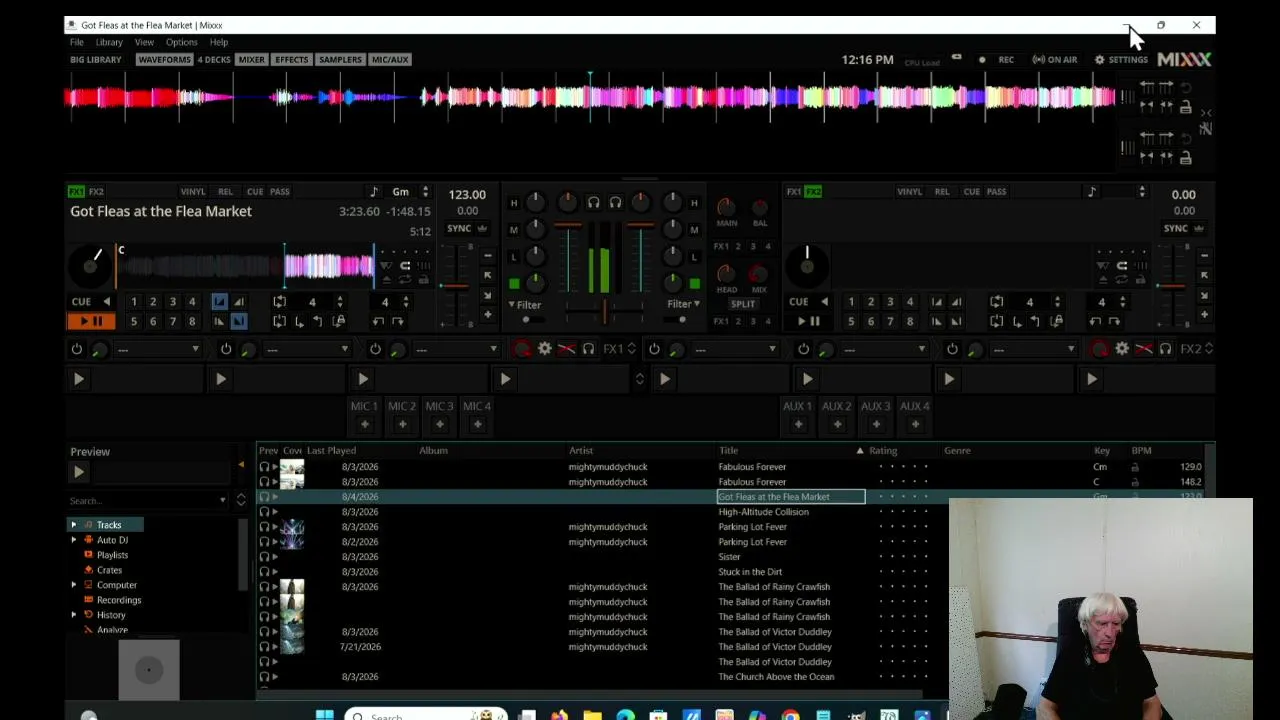Select Playlists in the library sidebar

coord(112,555)
